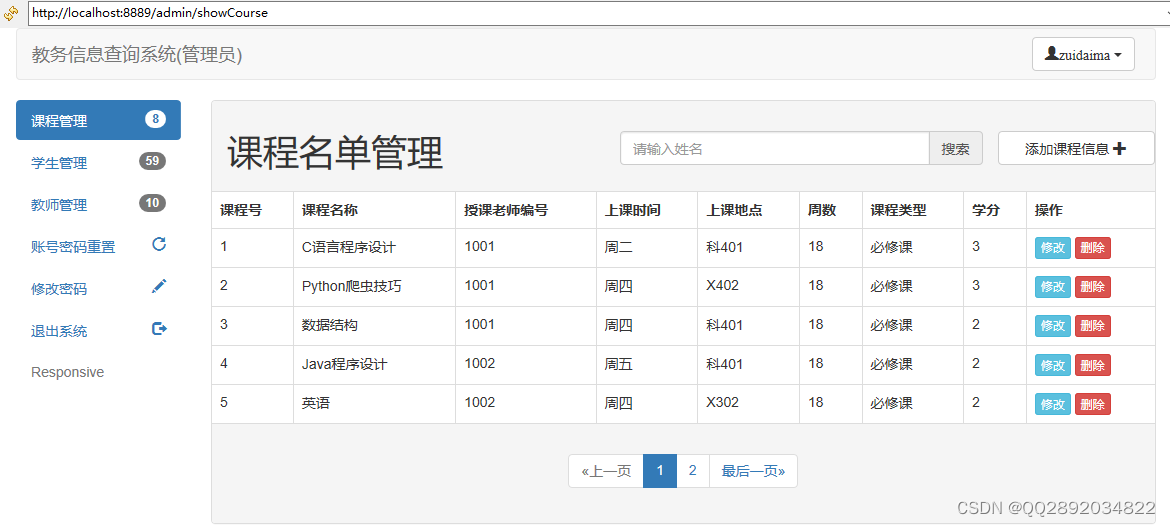Go to page 2 of course list
1170x526 pixels.
tap(692, 471)
